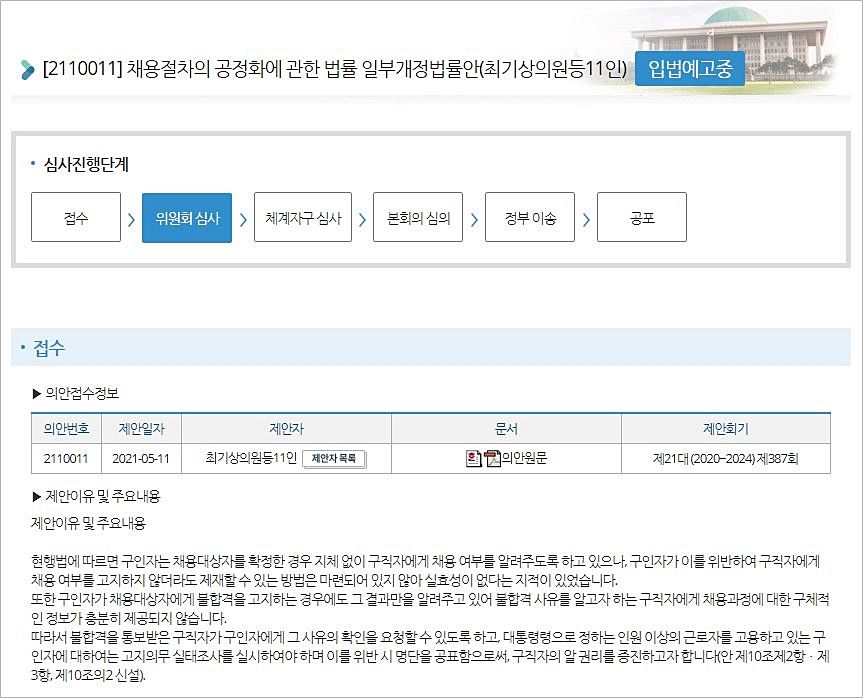Select the 공포 stage step
This screenshot has width=863, height=698.
(x=642, y=217)
